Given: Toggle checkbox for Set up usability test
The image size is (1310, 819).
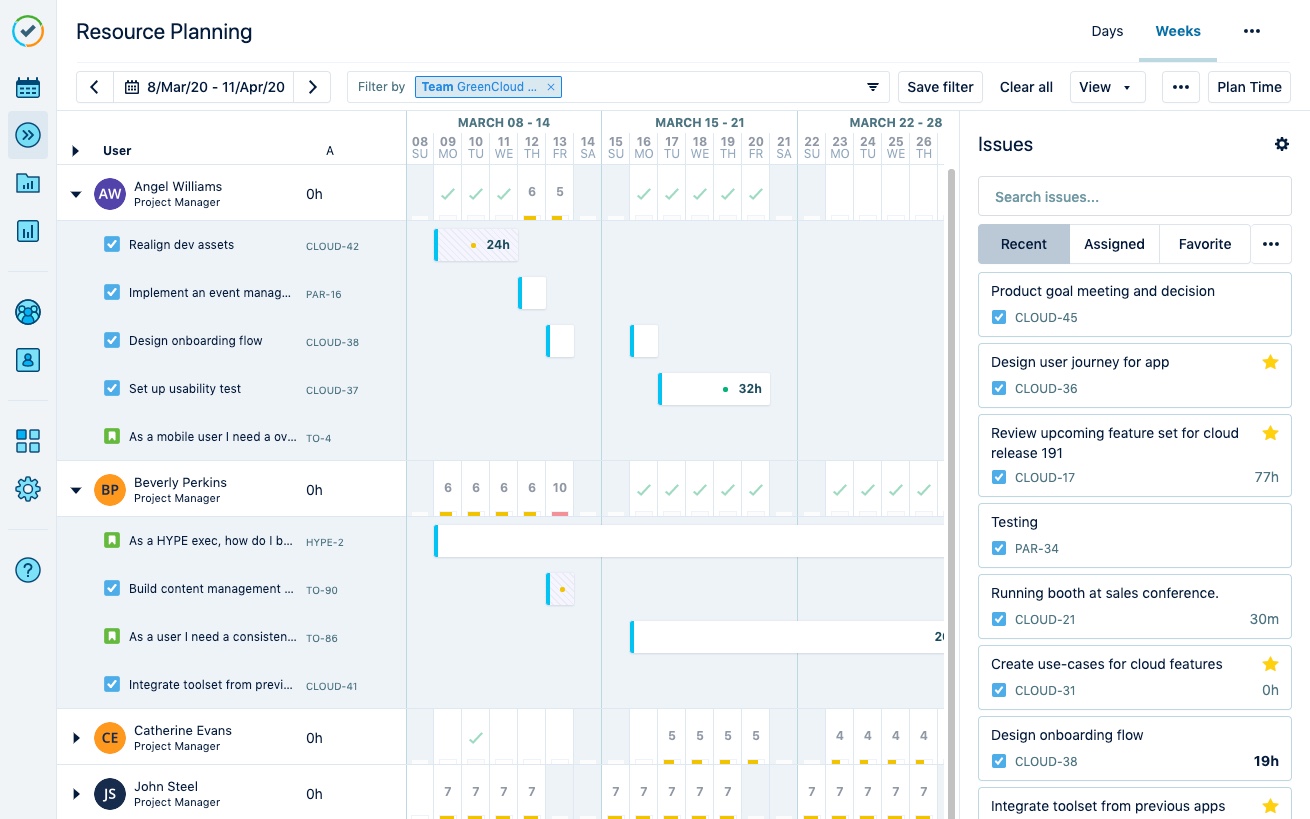Looking at the screenshot, I should [x=112, y=388].
